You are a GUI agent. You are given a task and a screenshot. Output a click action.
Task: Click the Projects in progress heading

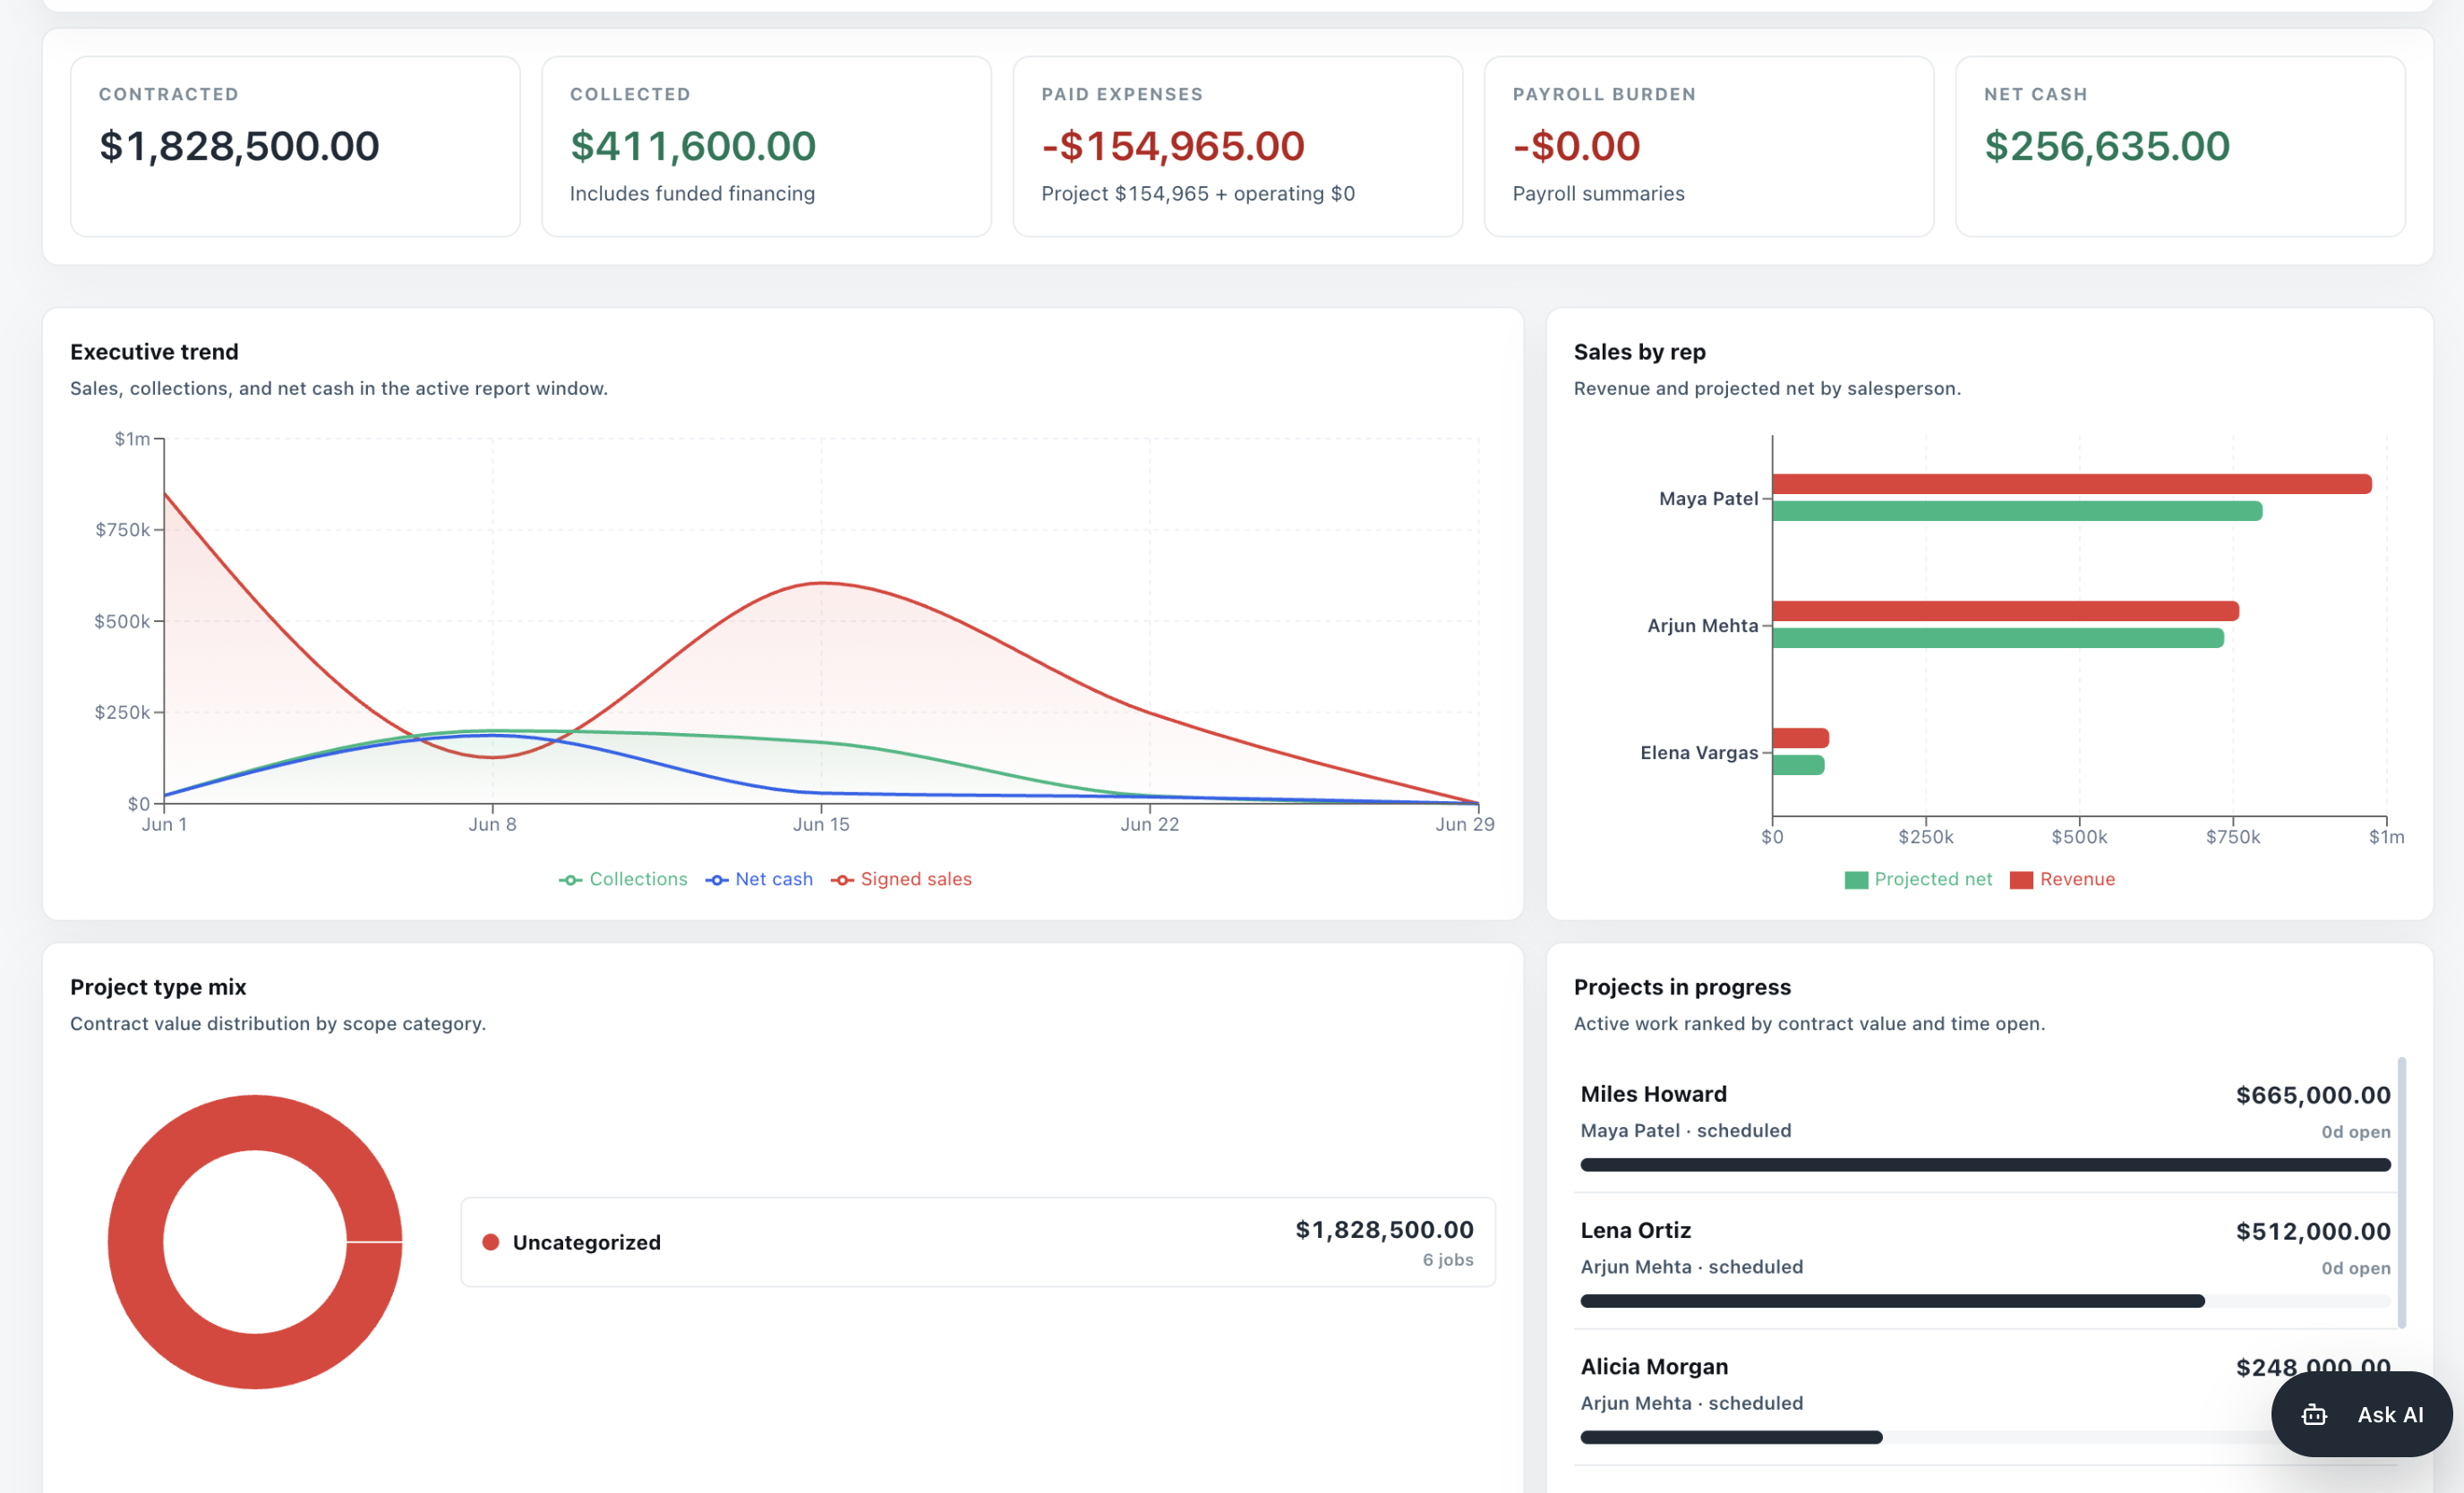1682,987
